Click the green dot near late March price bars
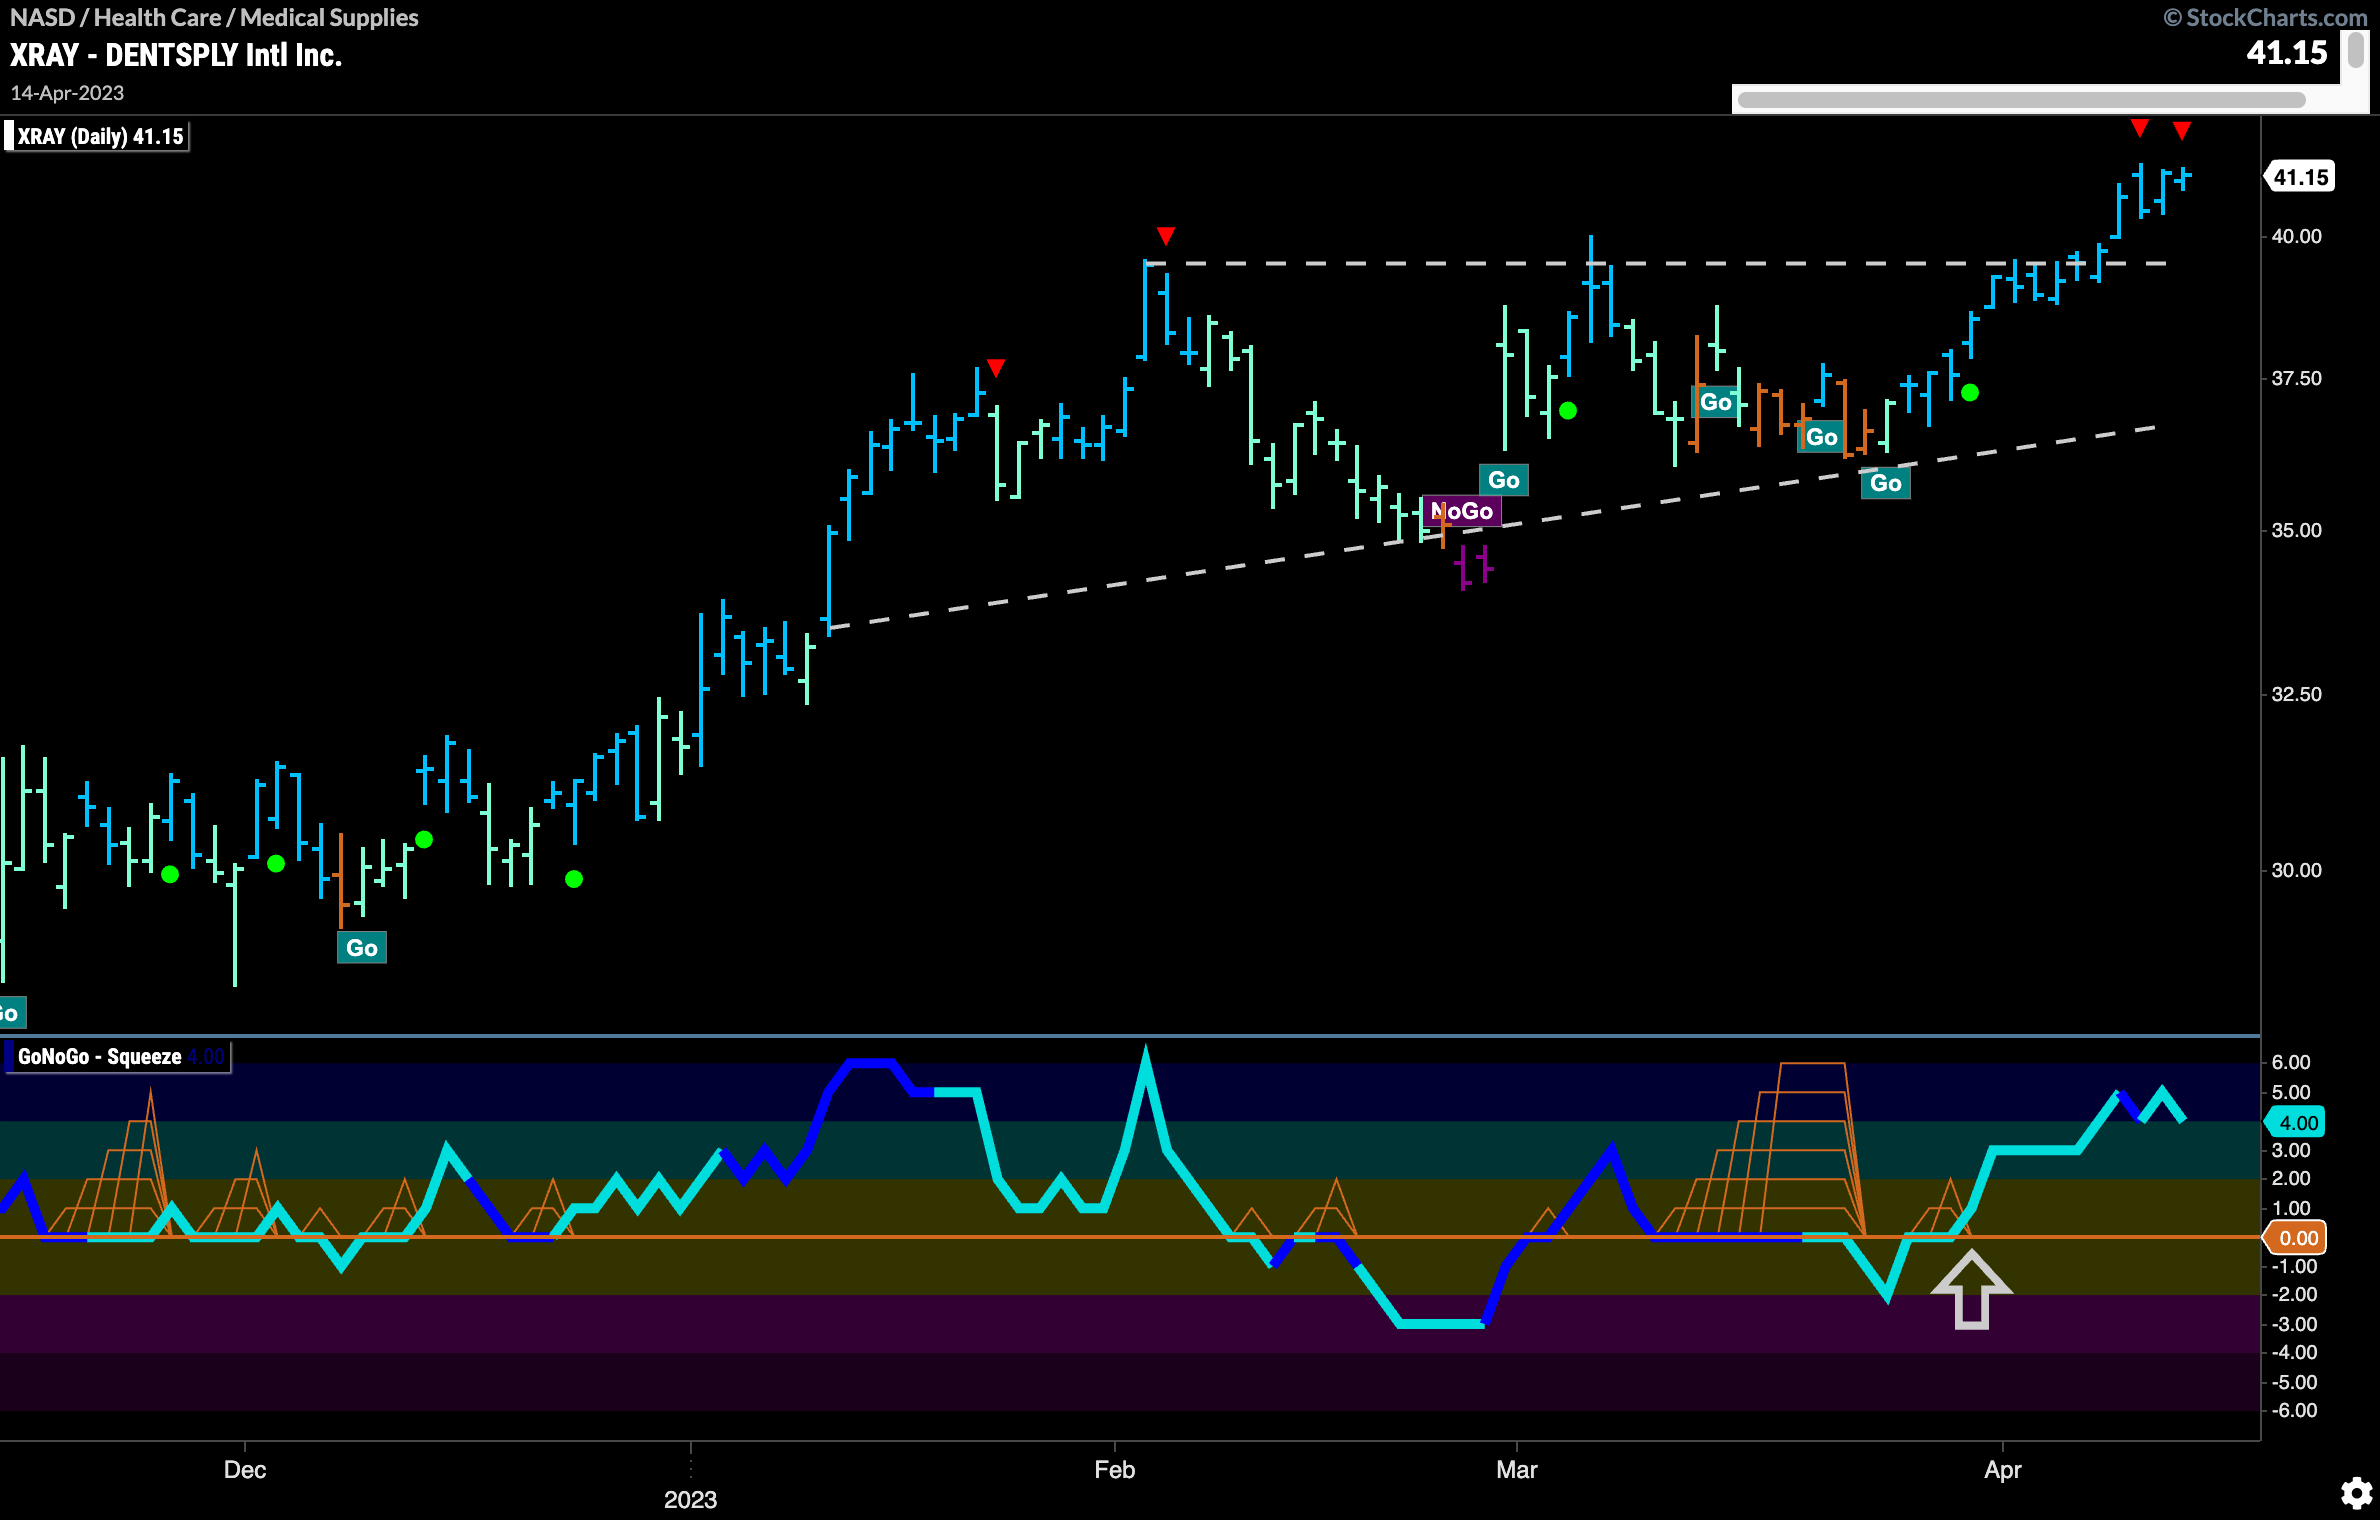This screenshot has height=1520, width=2380. point(1970,393)
